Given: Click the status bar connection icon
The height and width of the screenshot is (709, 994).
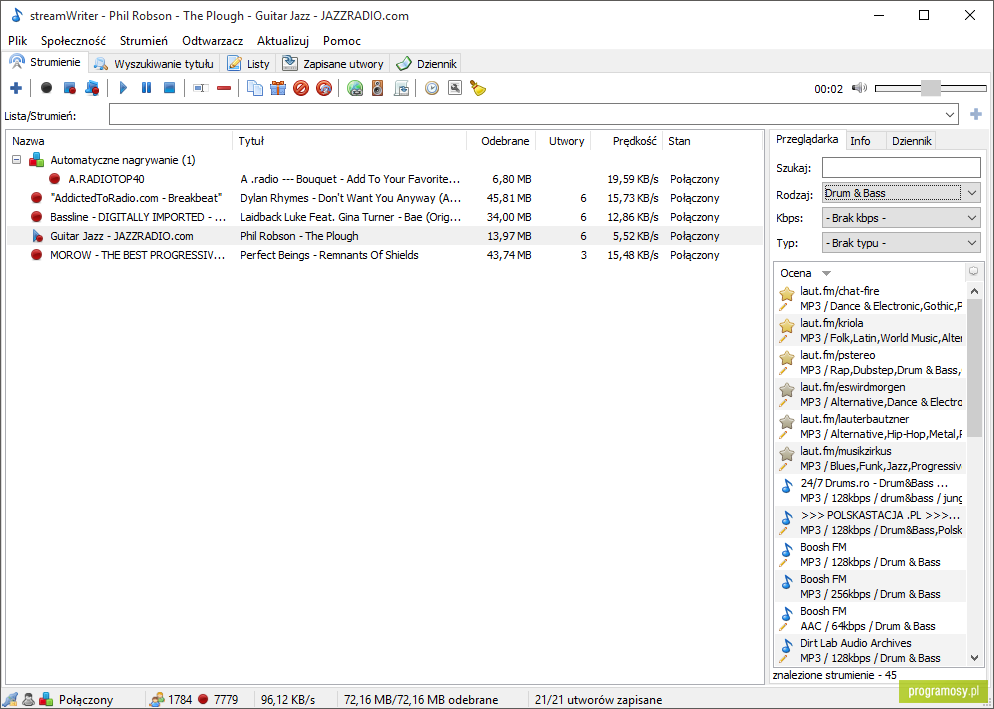Looking at the screenshot, I should (11, 699).
